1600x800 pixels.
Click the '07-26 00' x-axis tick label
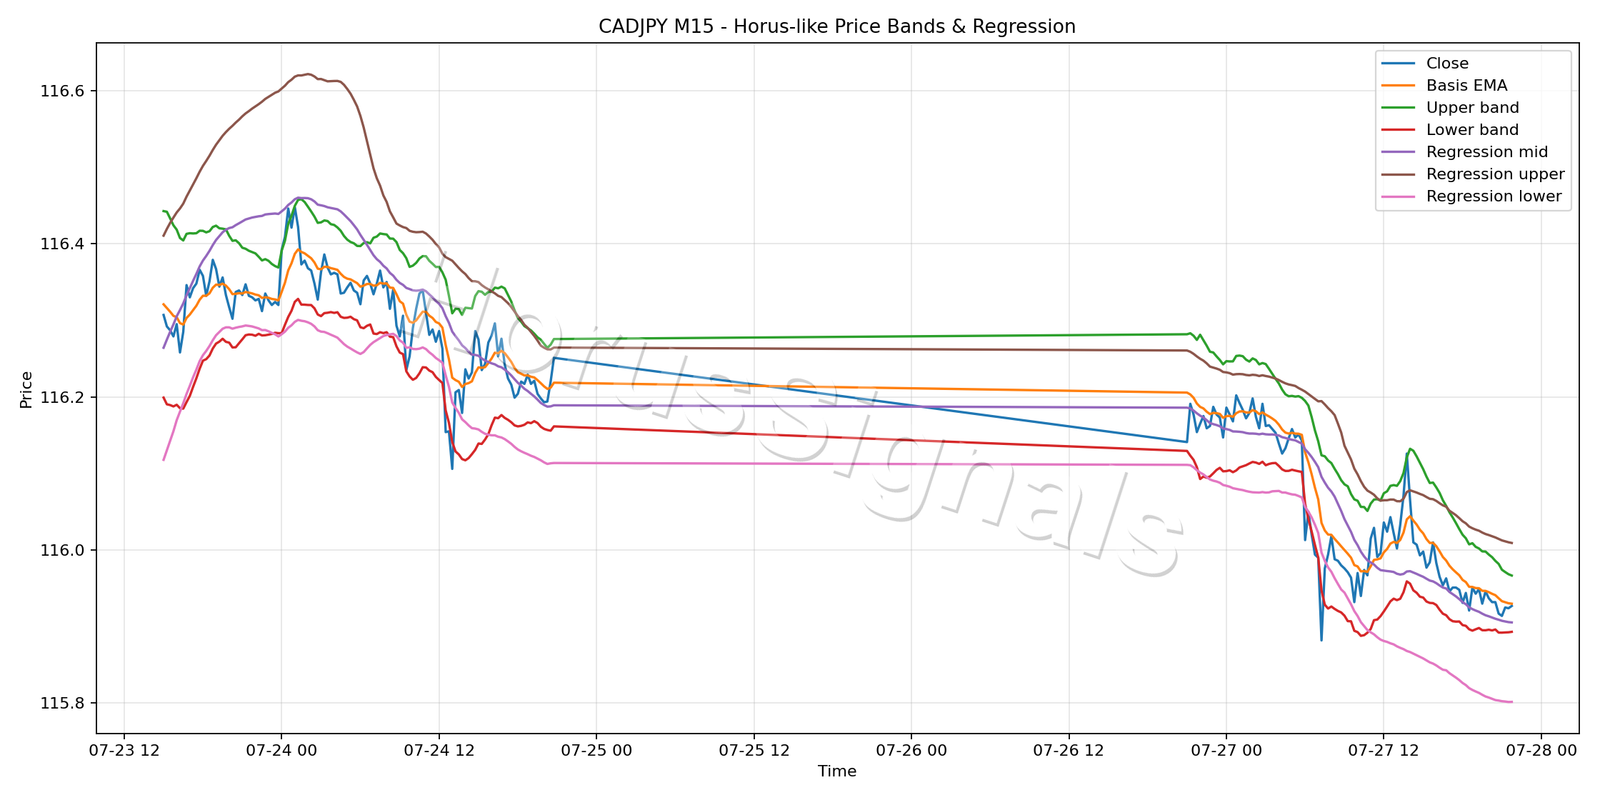pyautogui.click(x=911, y=750)
